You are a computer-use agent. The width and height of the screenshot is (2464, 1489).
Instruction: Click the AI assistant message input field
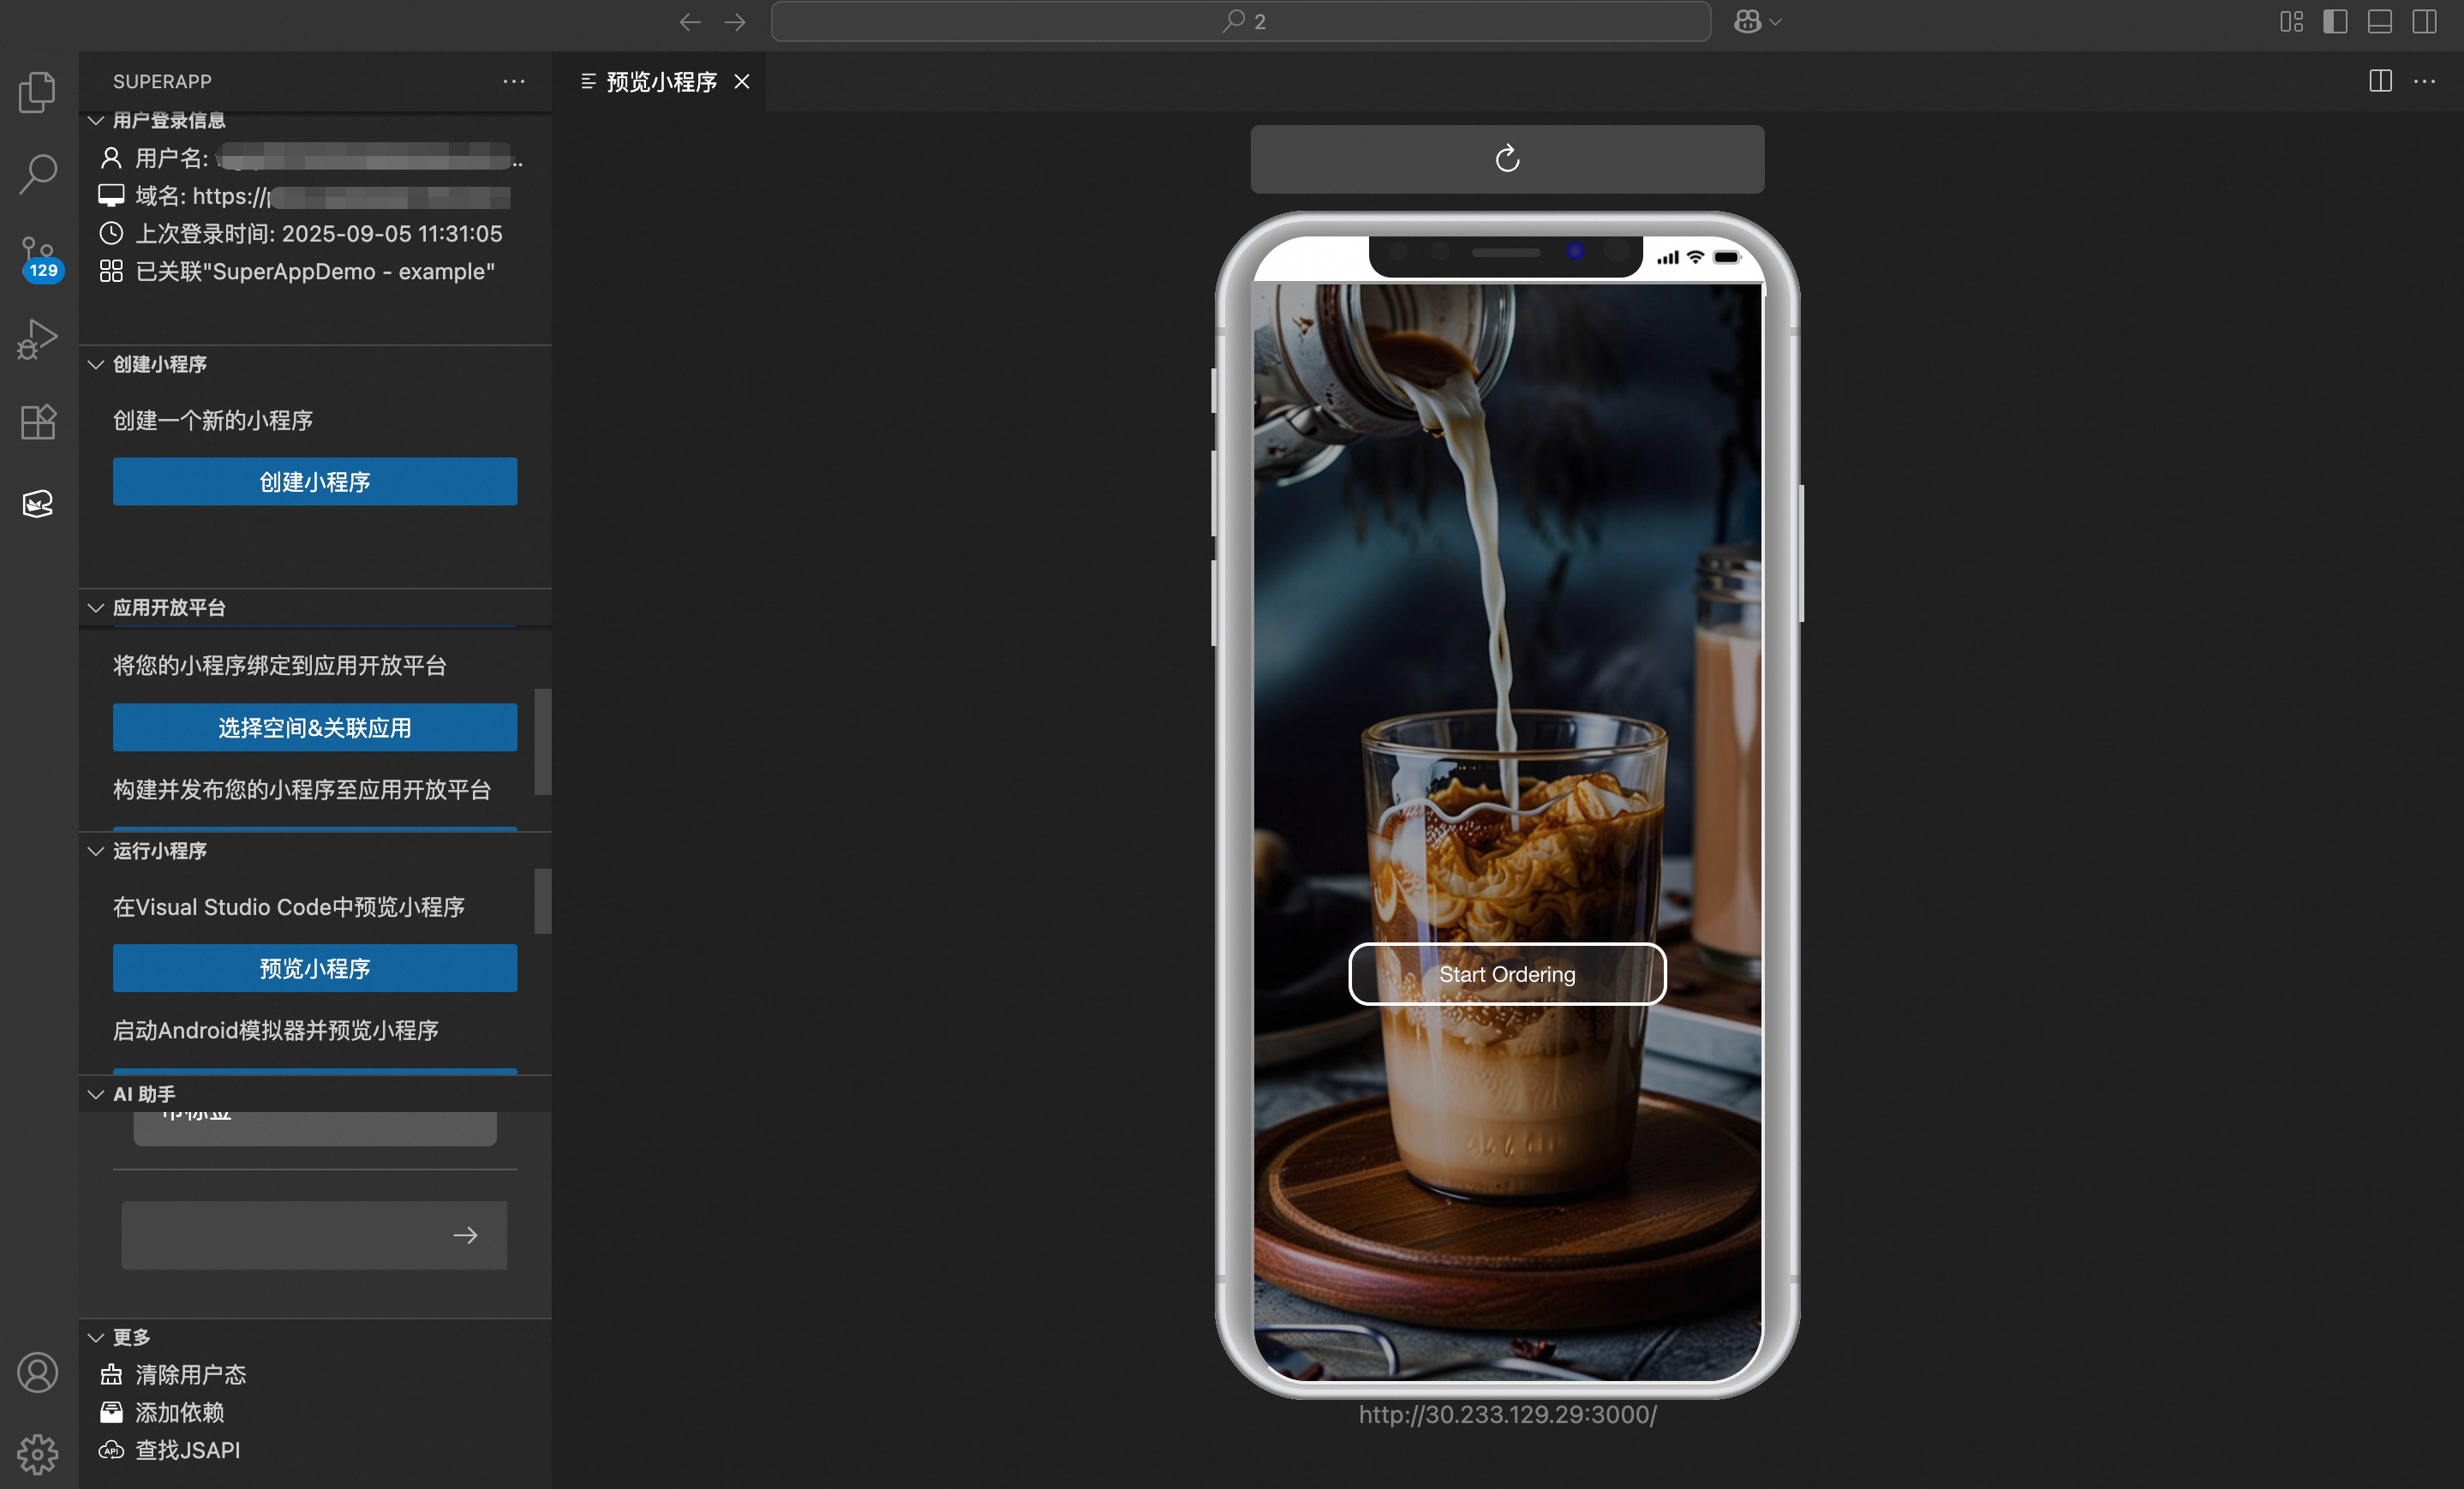click(280, 1235)
